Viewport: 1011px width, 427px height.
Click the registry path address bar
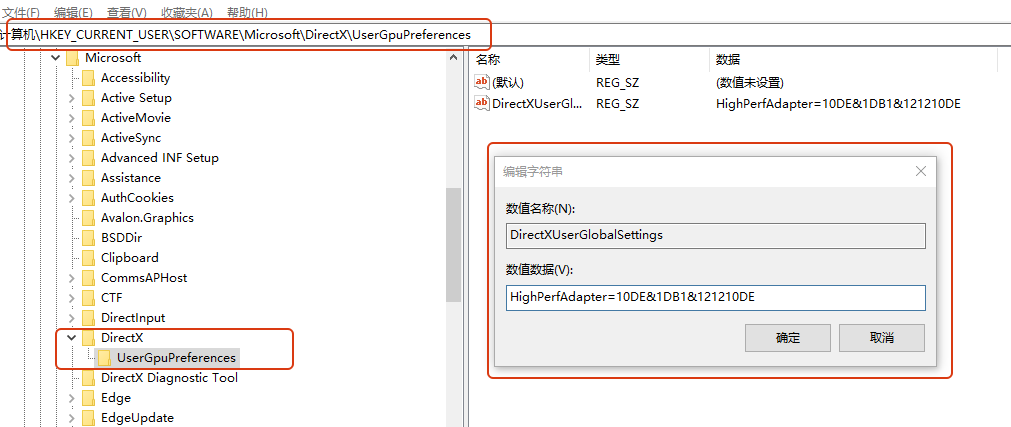250,35
